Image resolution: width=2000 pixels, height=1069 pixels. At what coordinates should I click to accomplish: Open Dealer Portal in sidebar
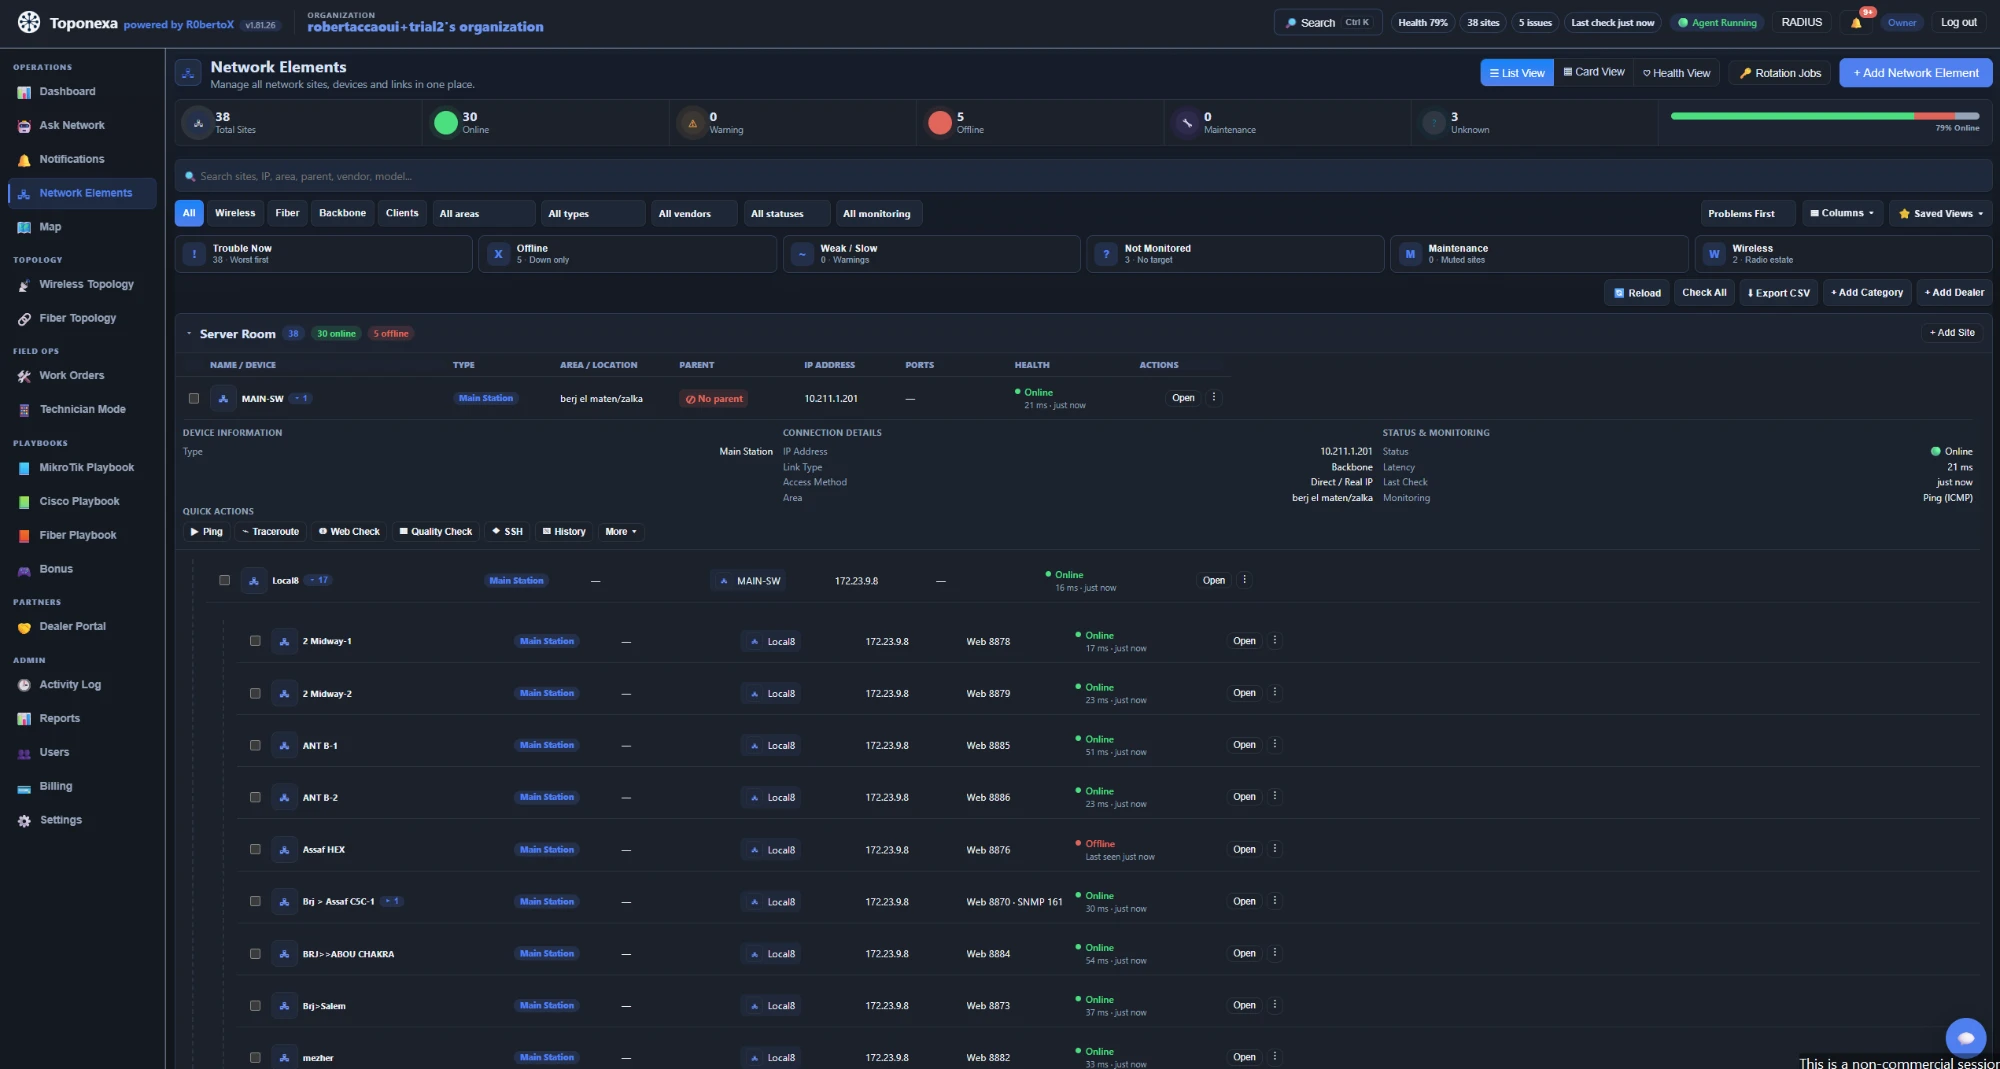(x=72, y=627)
